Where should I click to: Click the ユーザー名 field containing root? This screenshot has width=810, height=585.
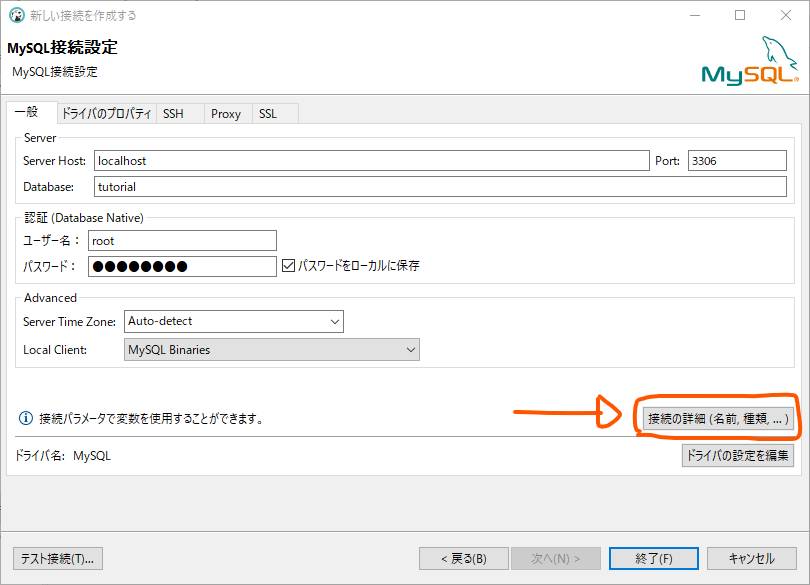tap(182, 241)
